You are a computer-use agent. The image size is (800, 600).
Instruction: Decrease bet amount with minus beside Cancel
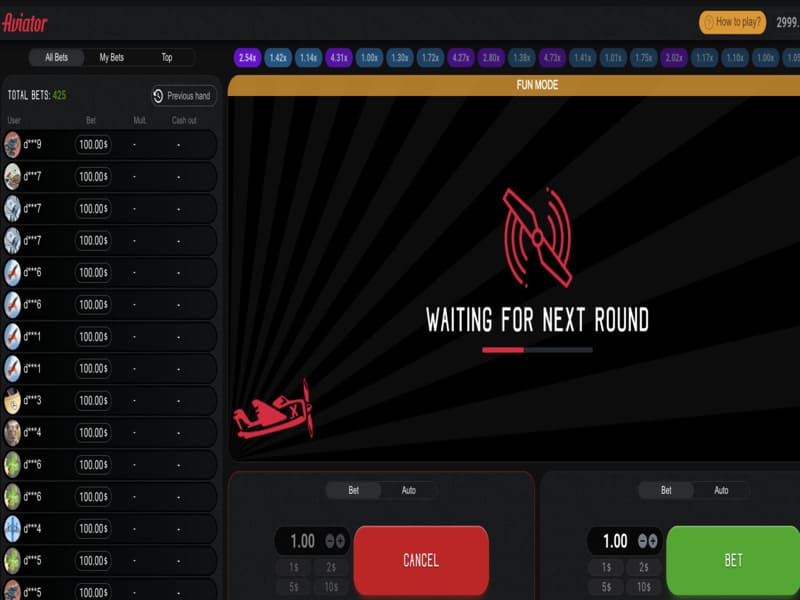[330, 541]
